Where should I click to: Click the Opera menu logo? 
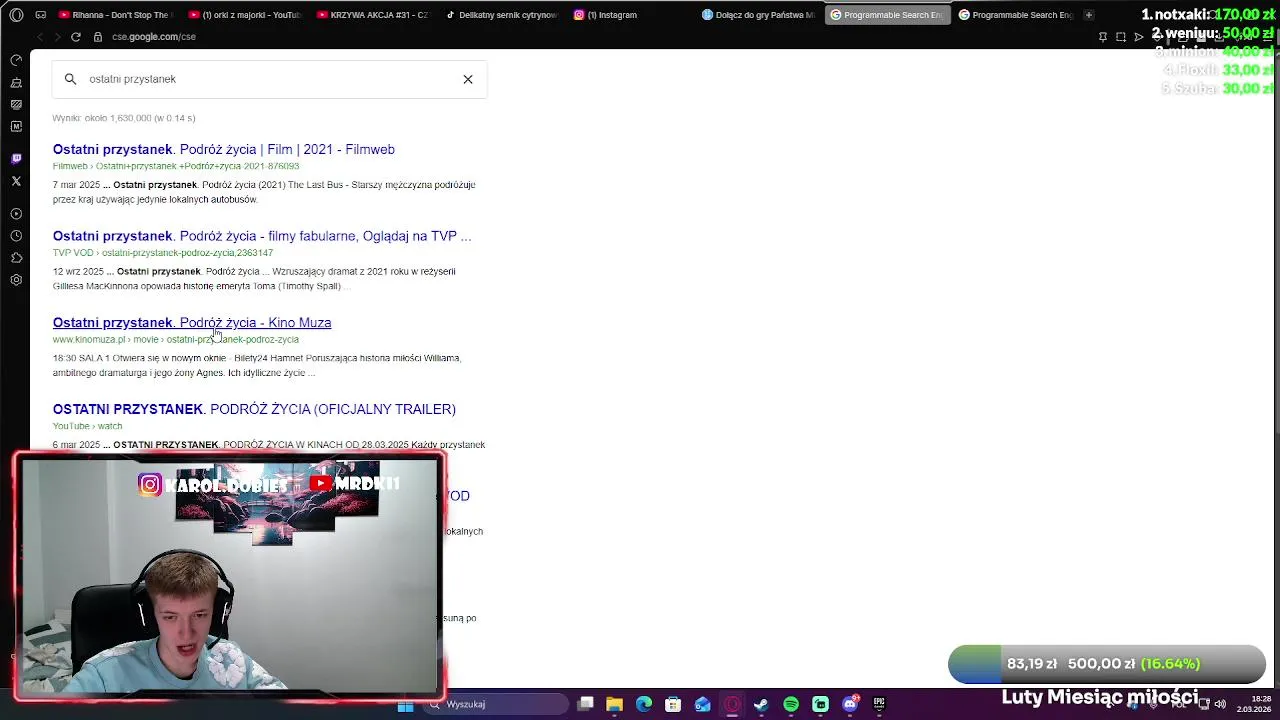pos(16,15)
